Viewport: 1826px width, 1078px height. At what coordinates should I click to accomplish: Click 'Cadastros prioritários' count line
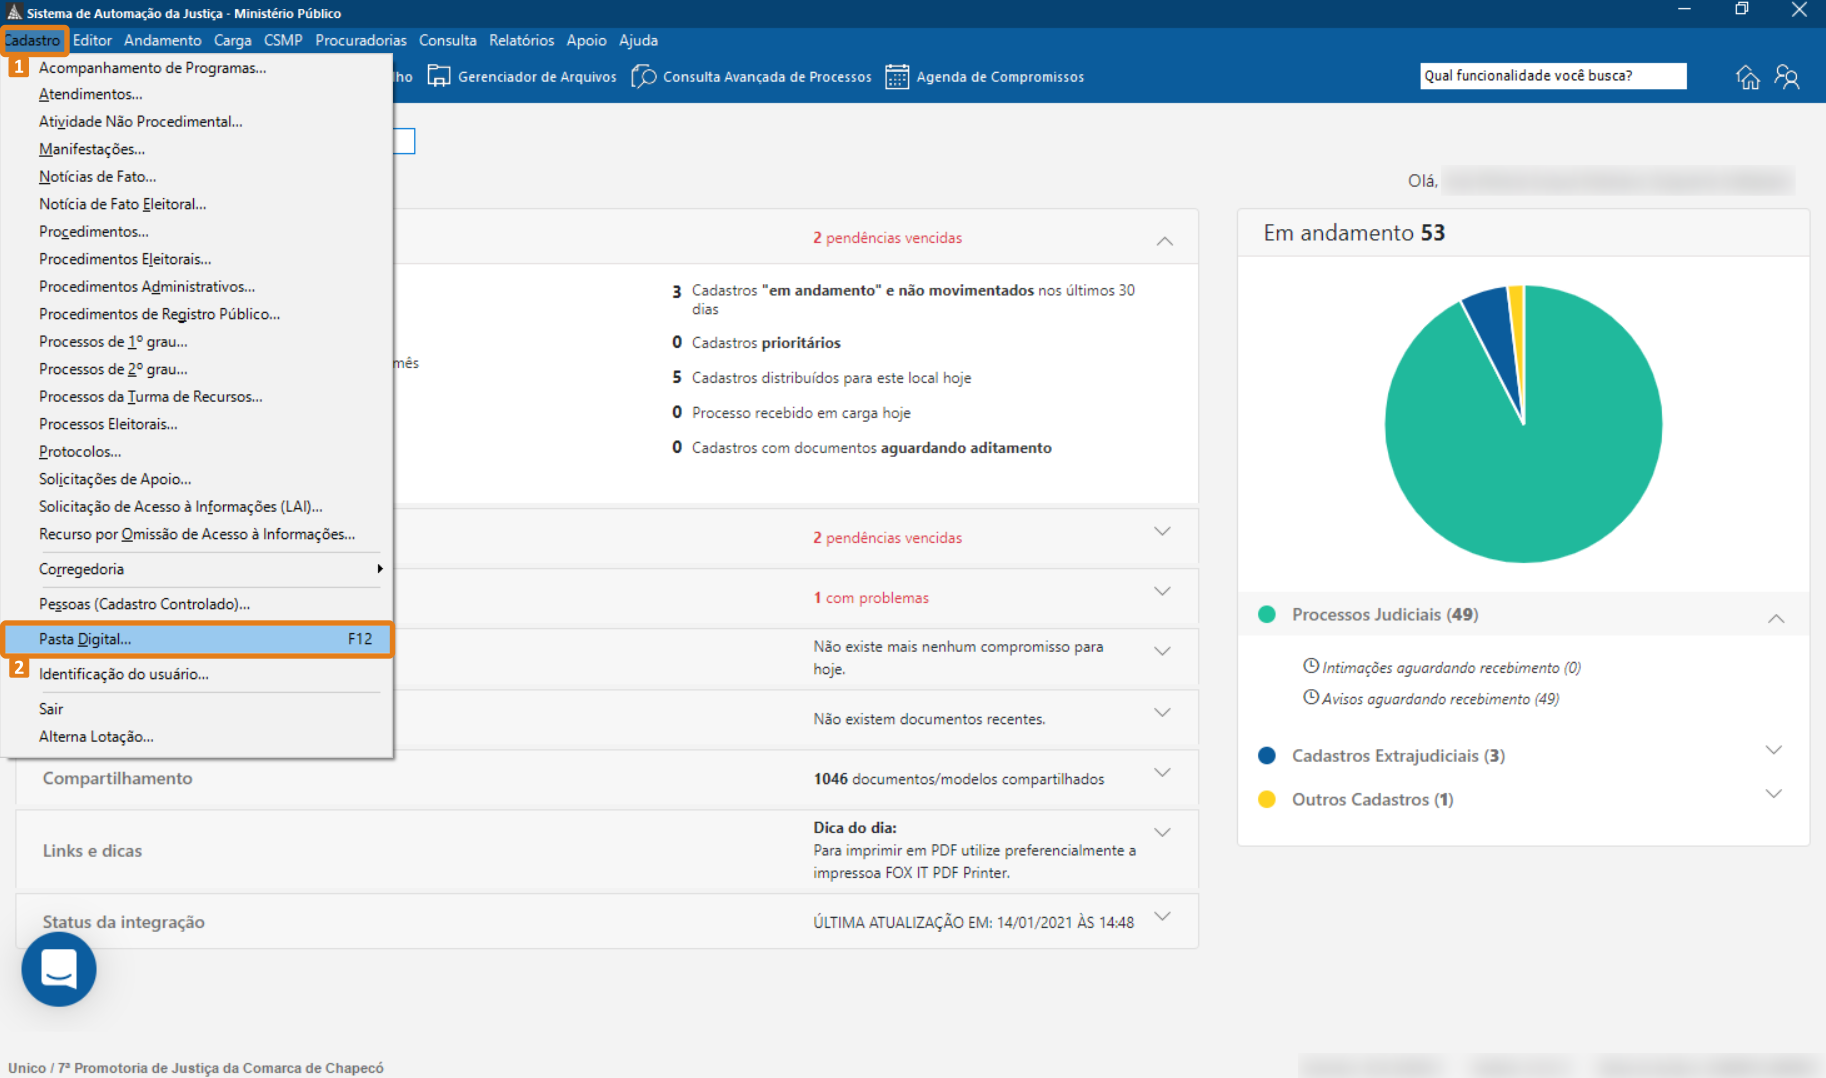tap(766, 342)
